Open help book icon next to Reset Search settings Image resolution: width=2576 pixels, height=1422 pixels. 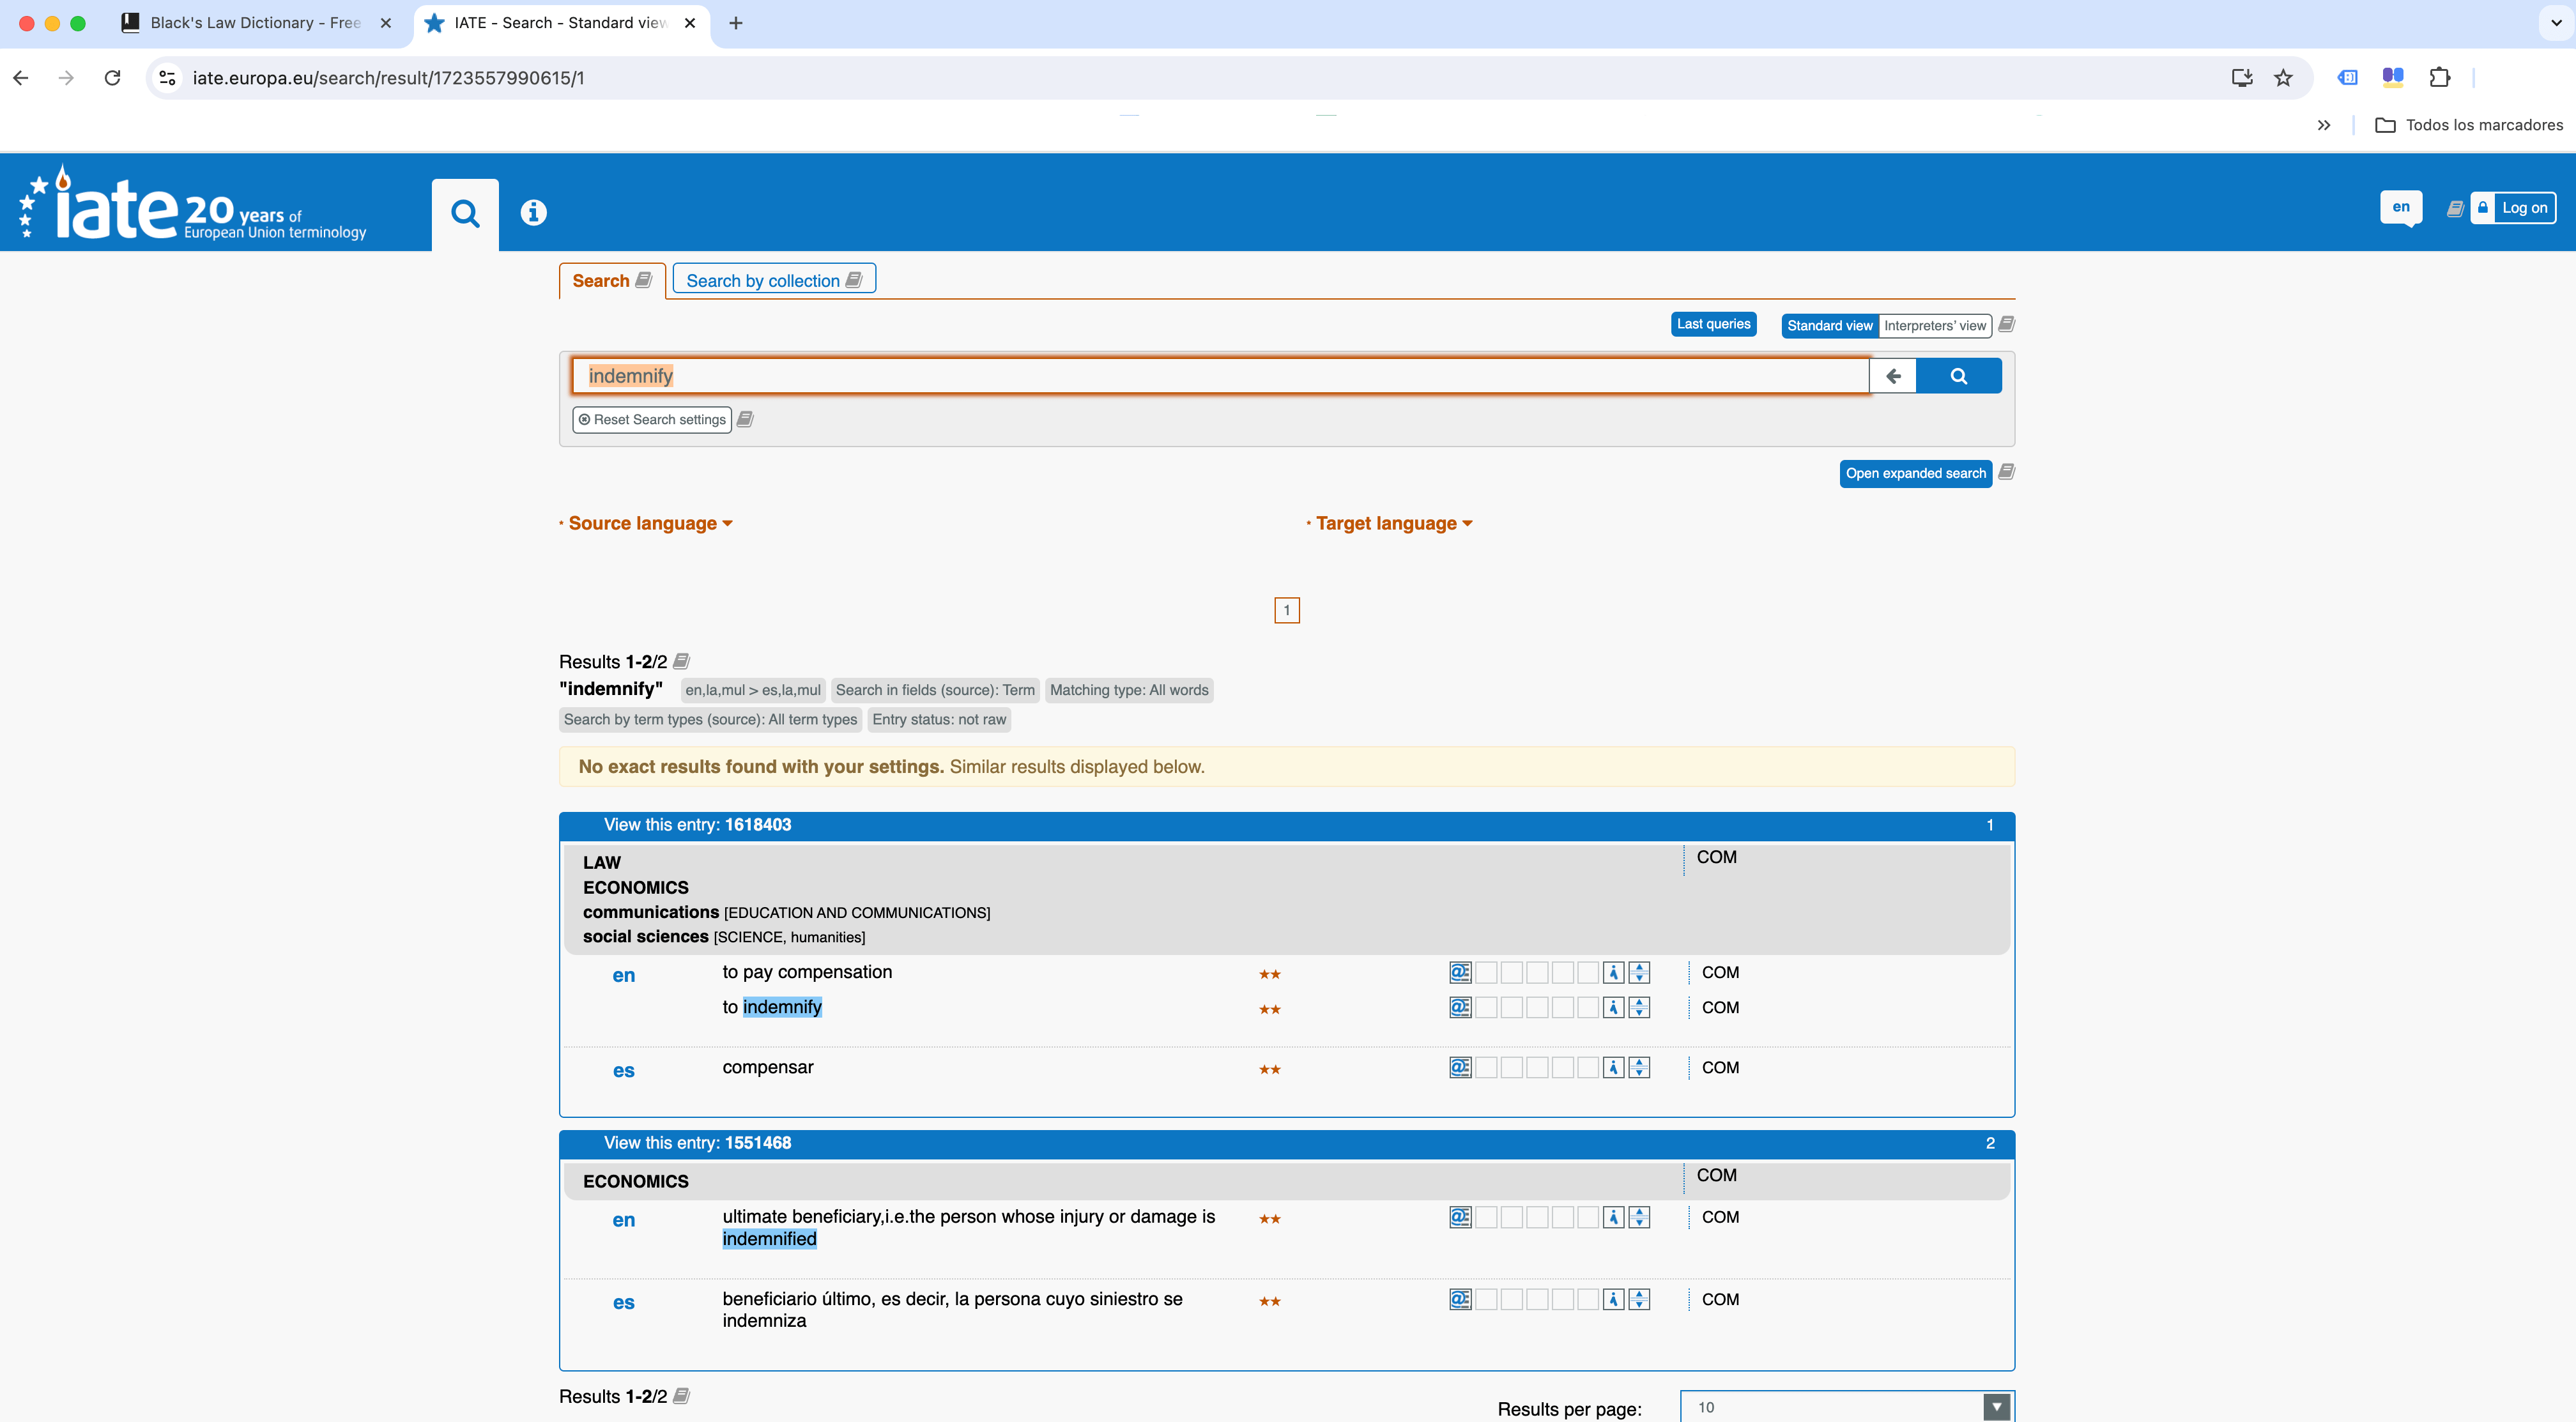pos(745,419)
